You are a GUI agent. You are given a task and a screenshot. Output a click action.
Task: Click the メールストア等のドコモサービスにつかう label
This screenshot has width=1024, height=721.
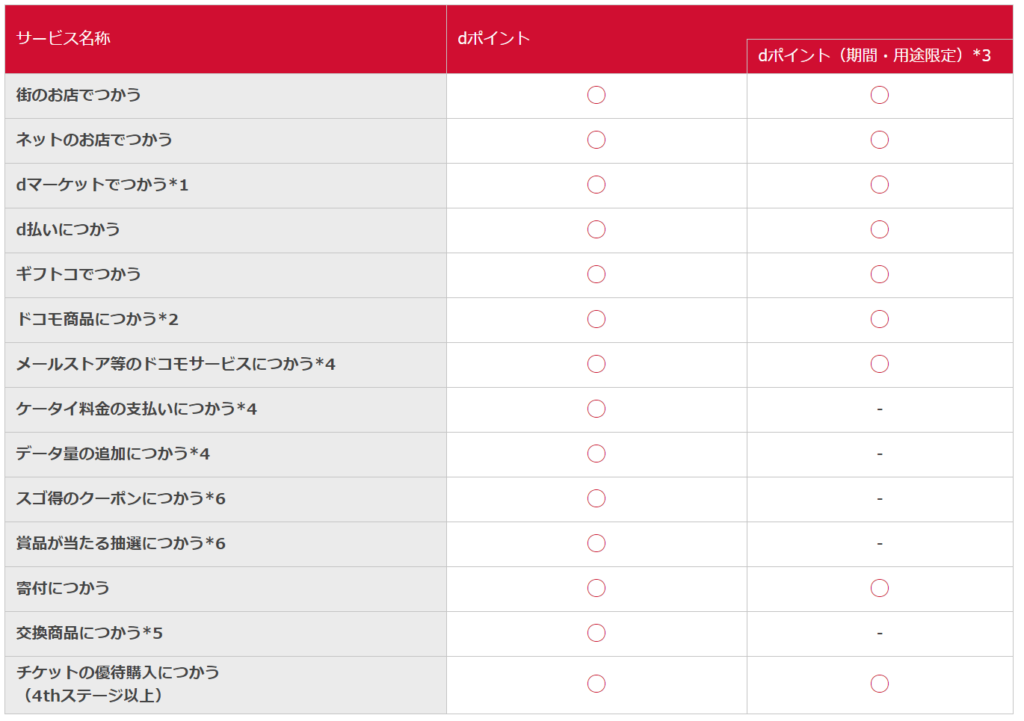(x=175, y=364)
